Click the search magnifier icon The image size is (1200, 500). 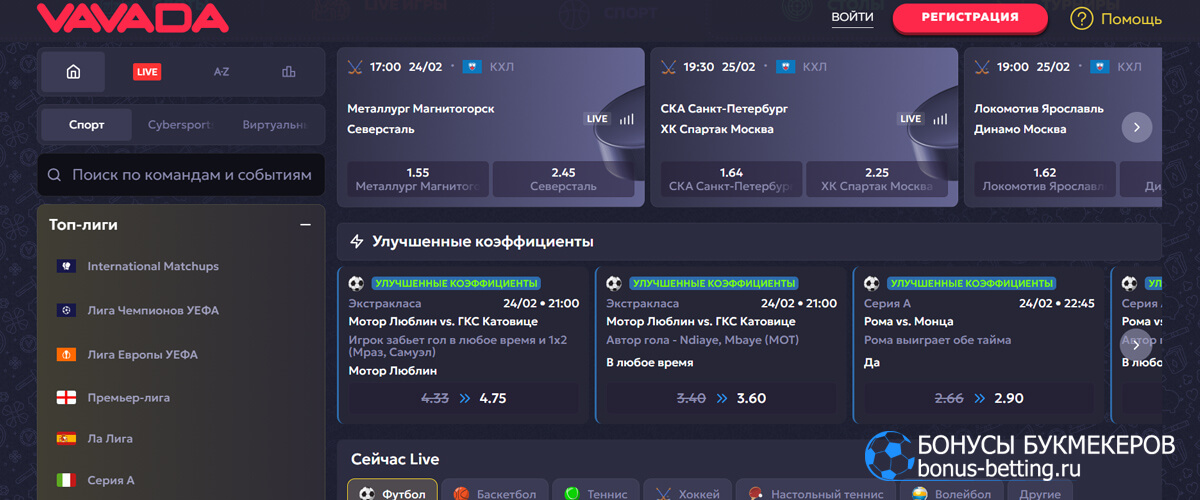54,174
